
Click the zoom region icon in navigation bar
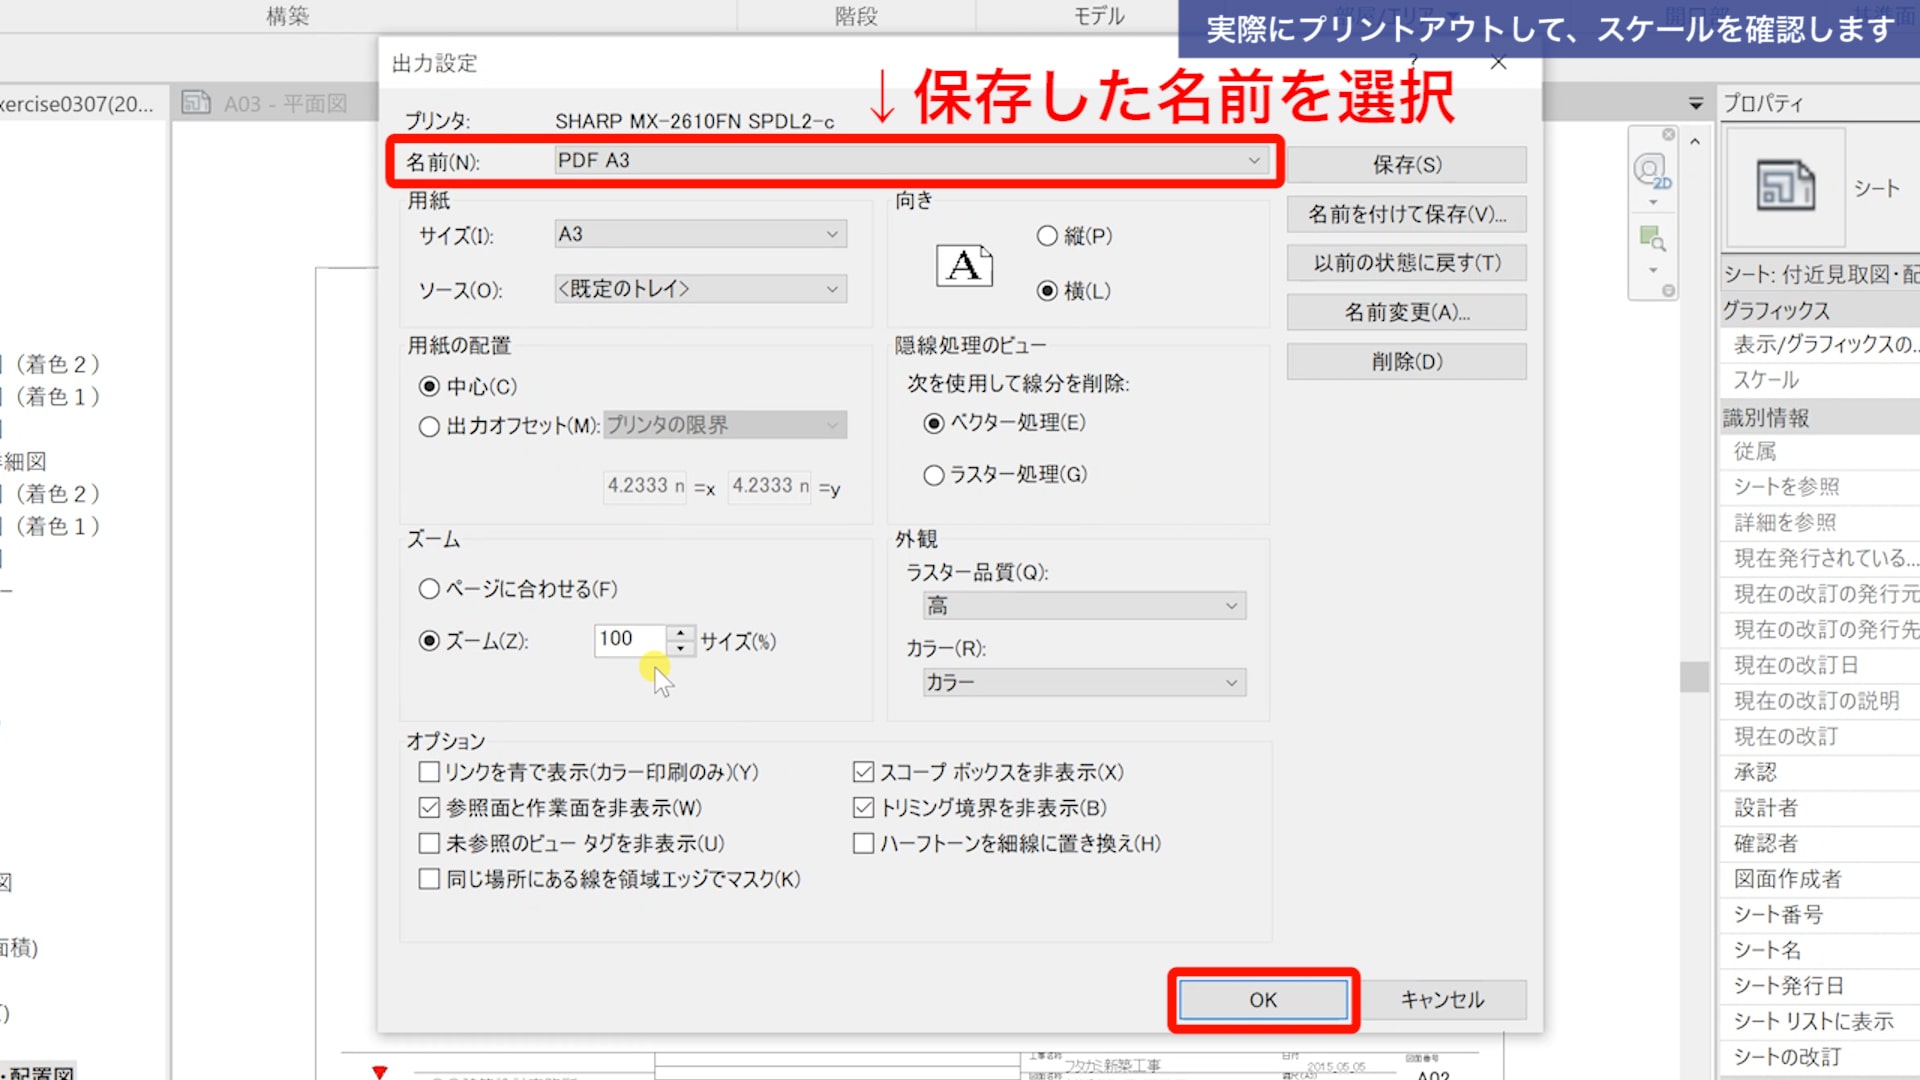click(x=1651, y=238)
